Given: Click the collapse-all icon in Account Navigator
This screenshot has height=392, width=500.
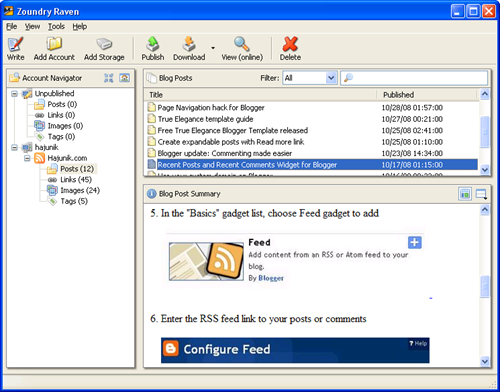Looking at the screenshot, I should click(109, 78).
